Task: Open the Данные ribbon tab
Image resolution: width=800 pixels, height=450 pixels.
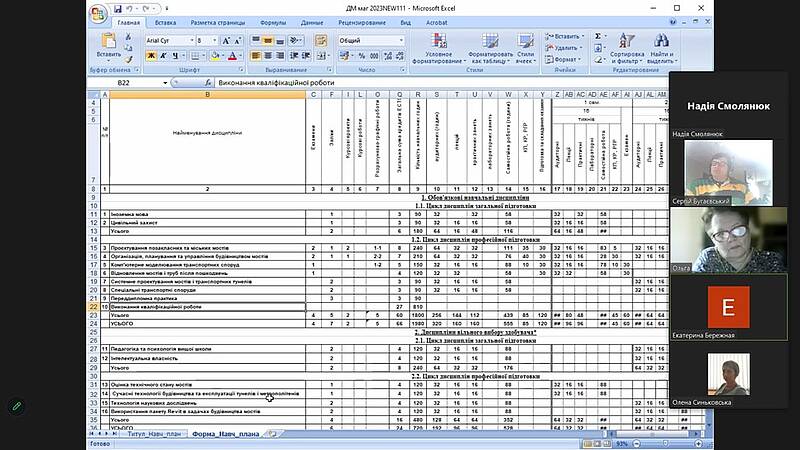Action: click(x=312, y=22)
